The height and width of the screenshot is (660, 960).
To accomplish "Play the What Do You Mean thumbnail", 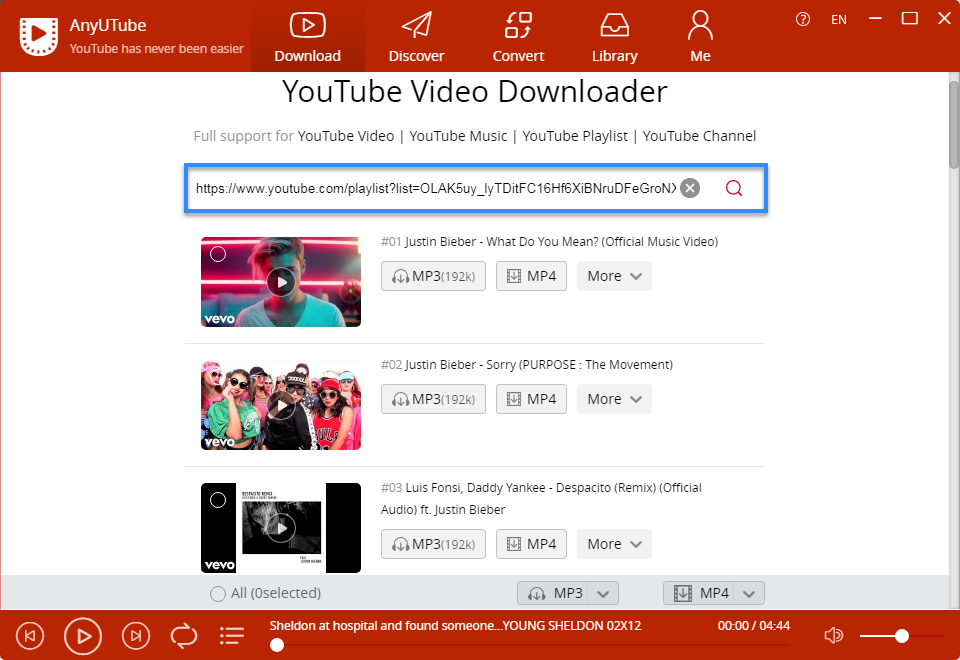I will coord(281,282).
